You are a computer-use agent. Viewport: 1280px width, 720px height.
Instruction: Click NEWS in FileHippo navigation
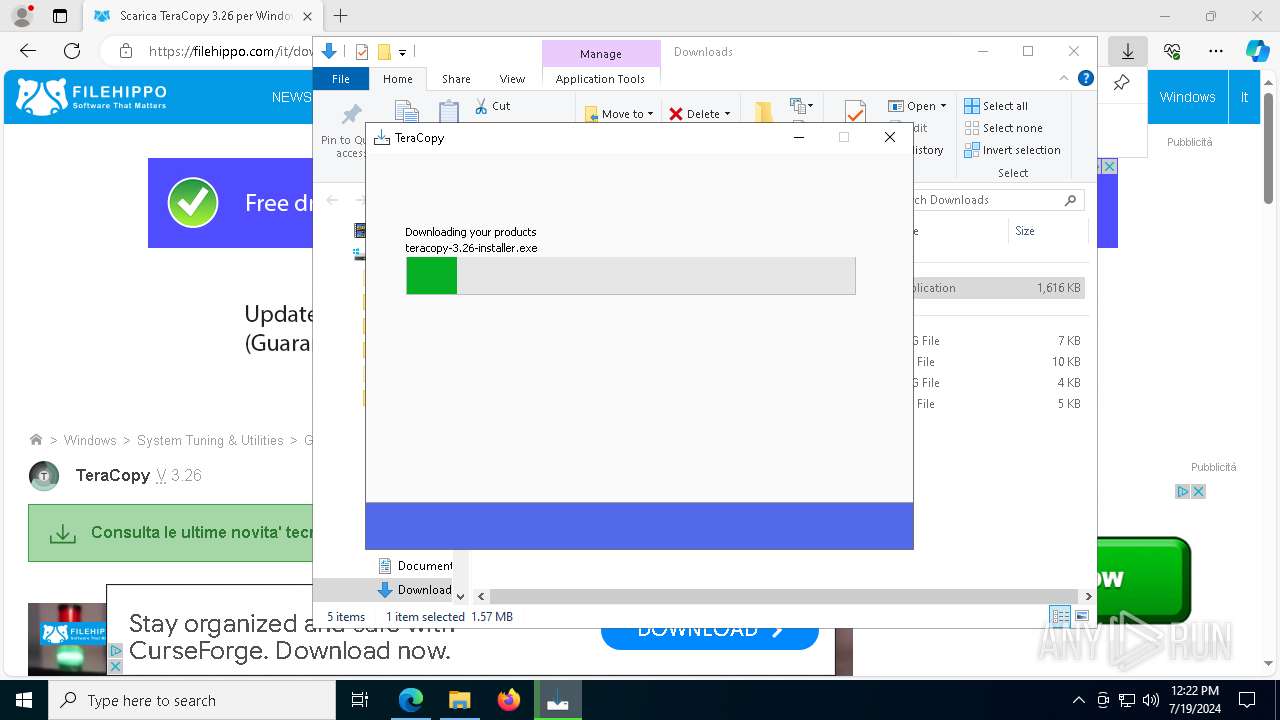click(x=291, y=97)
